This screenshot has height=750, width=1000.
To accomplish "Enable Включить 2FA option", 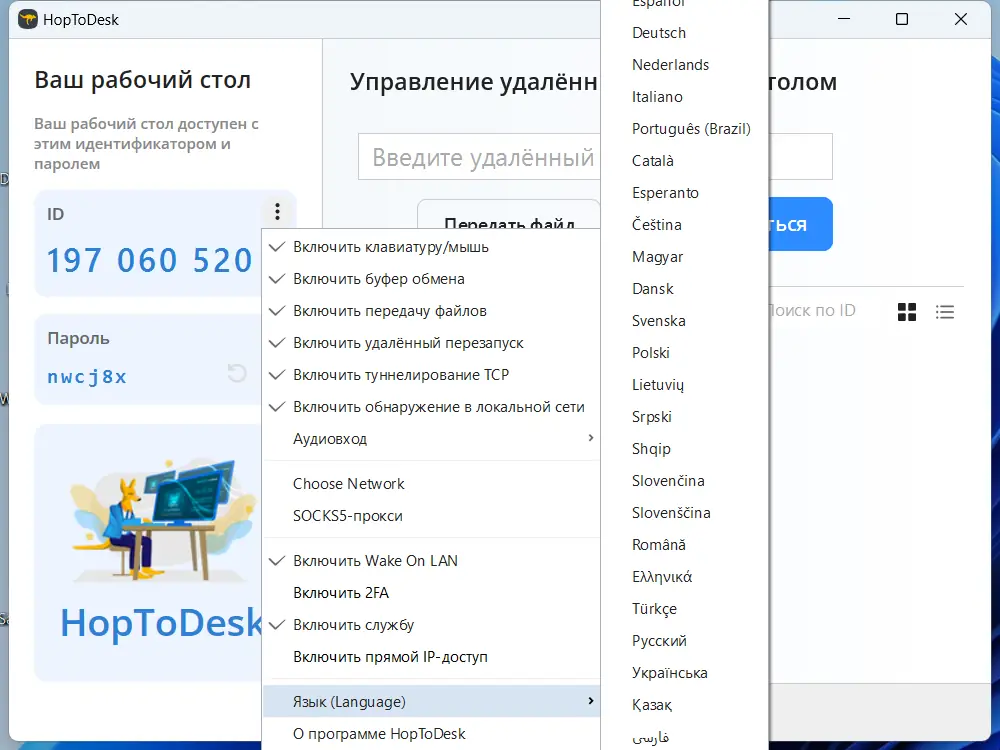I will pos(431,592).
